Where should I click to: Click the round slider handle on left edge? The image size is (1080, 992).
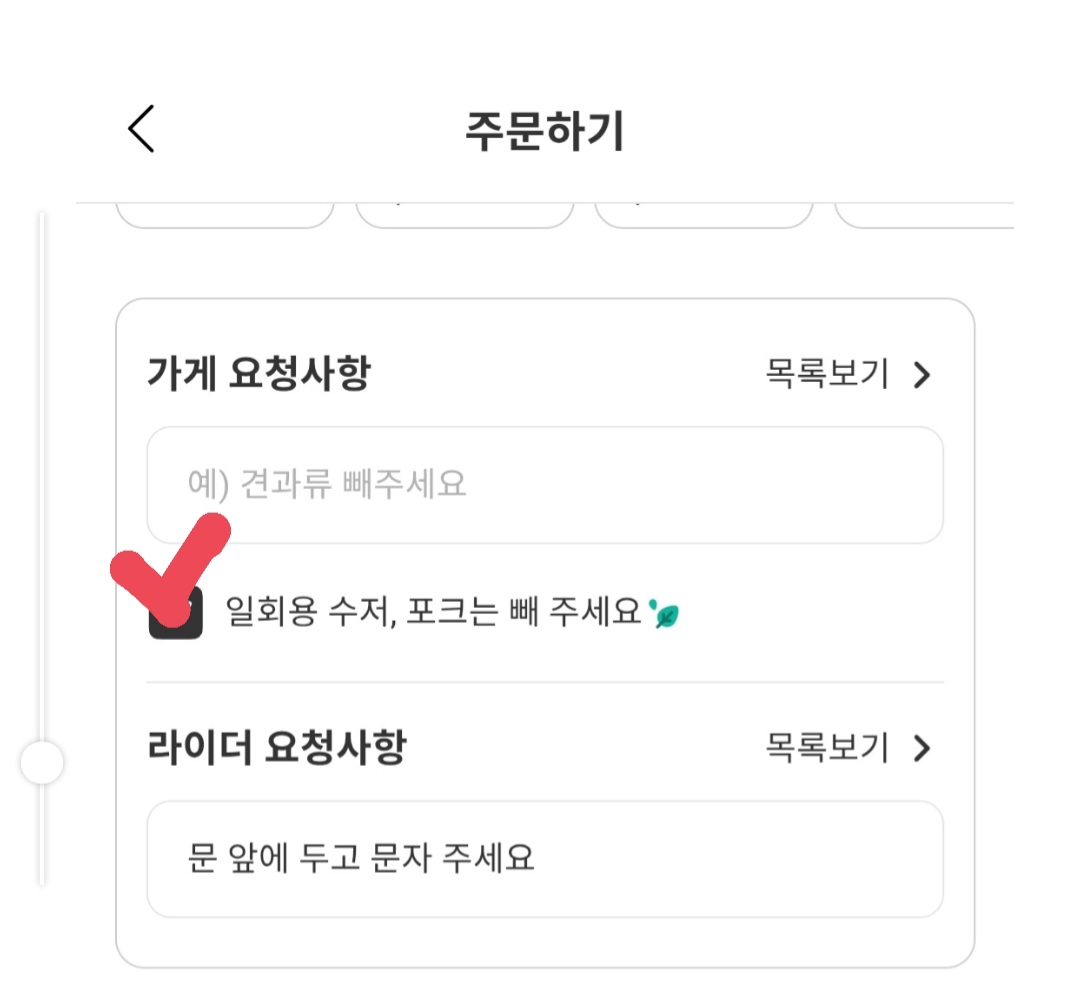coord(42,764)
